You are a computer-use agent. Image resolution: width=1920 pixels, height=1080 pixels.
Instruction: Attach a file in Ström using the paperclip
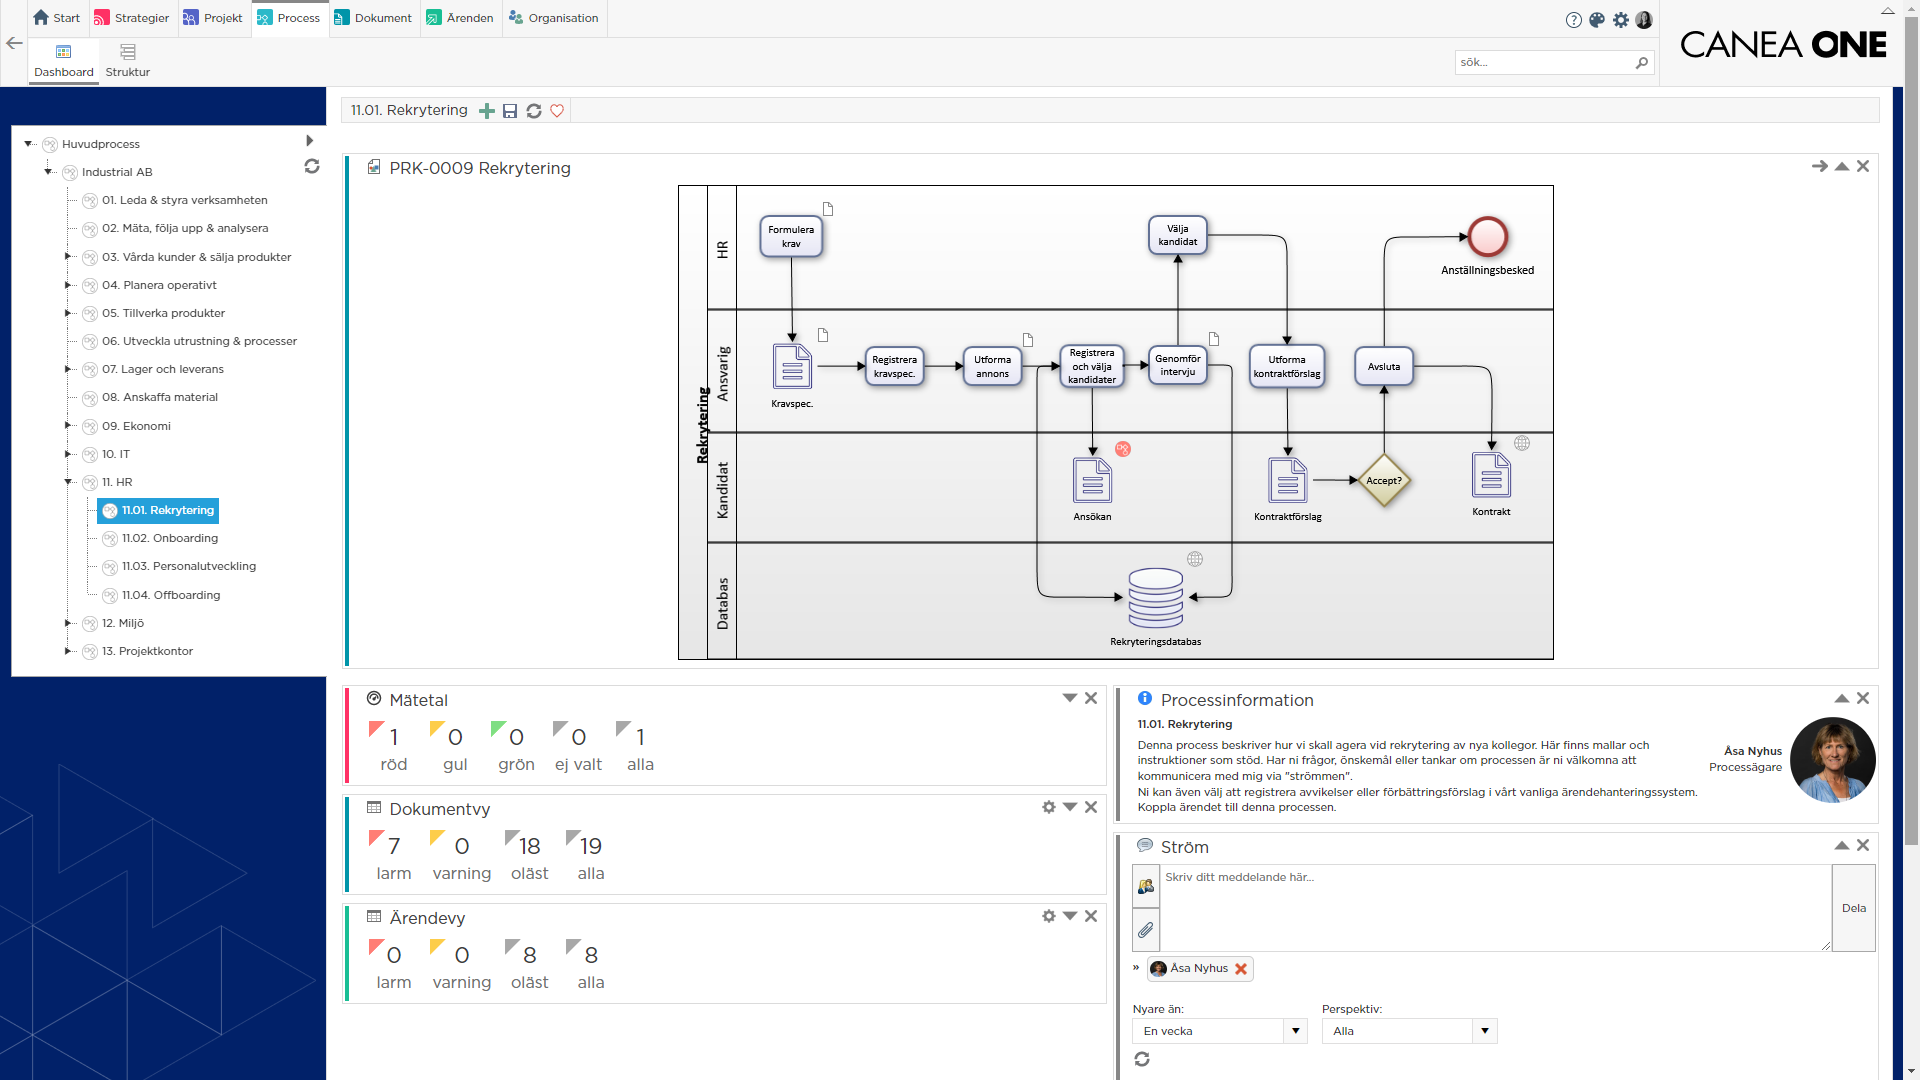(1146, 930)
